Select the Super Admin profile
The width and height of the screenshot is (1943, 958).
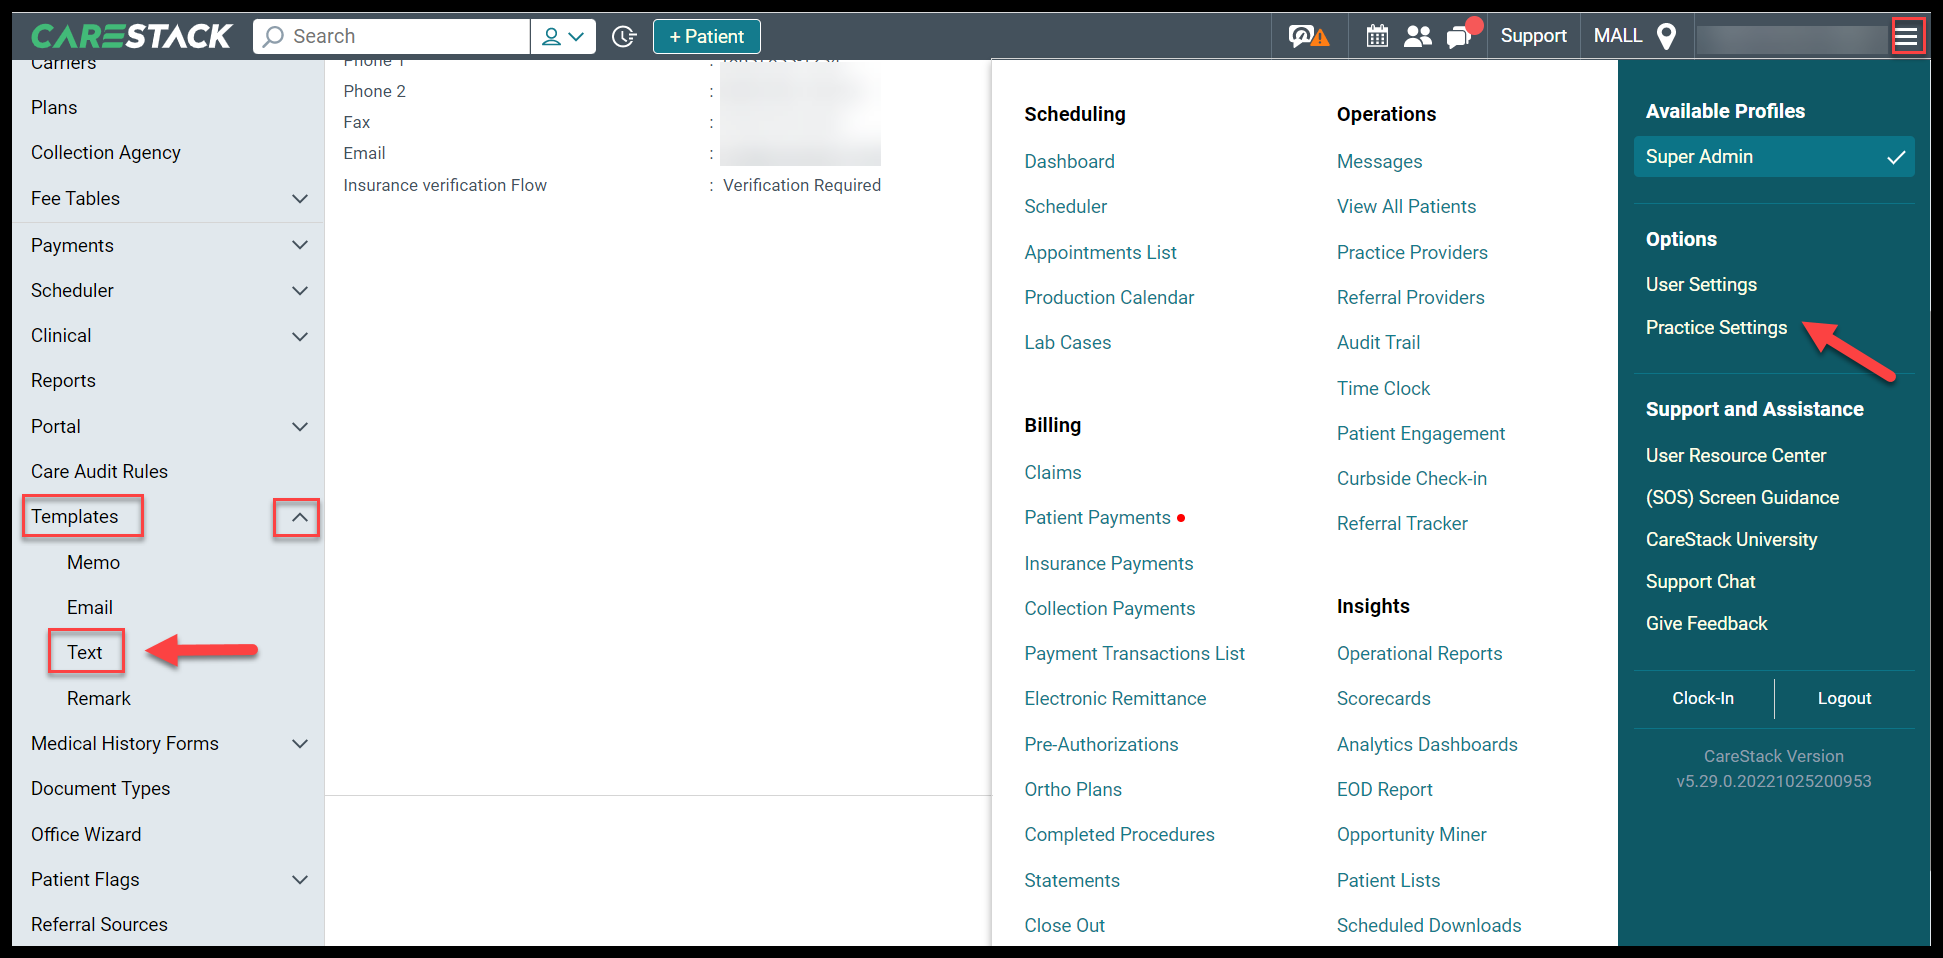1773,156
